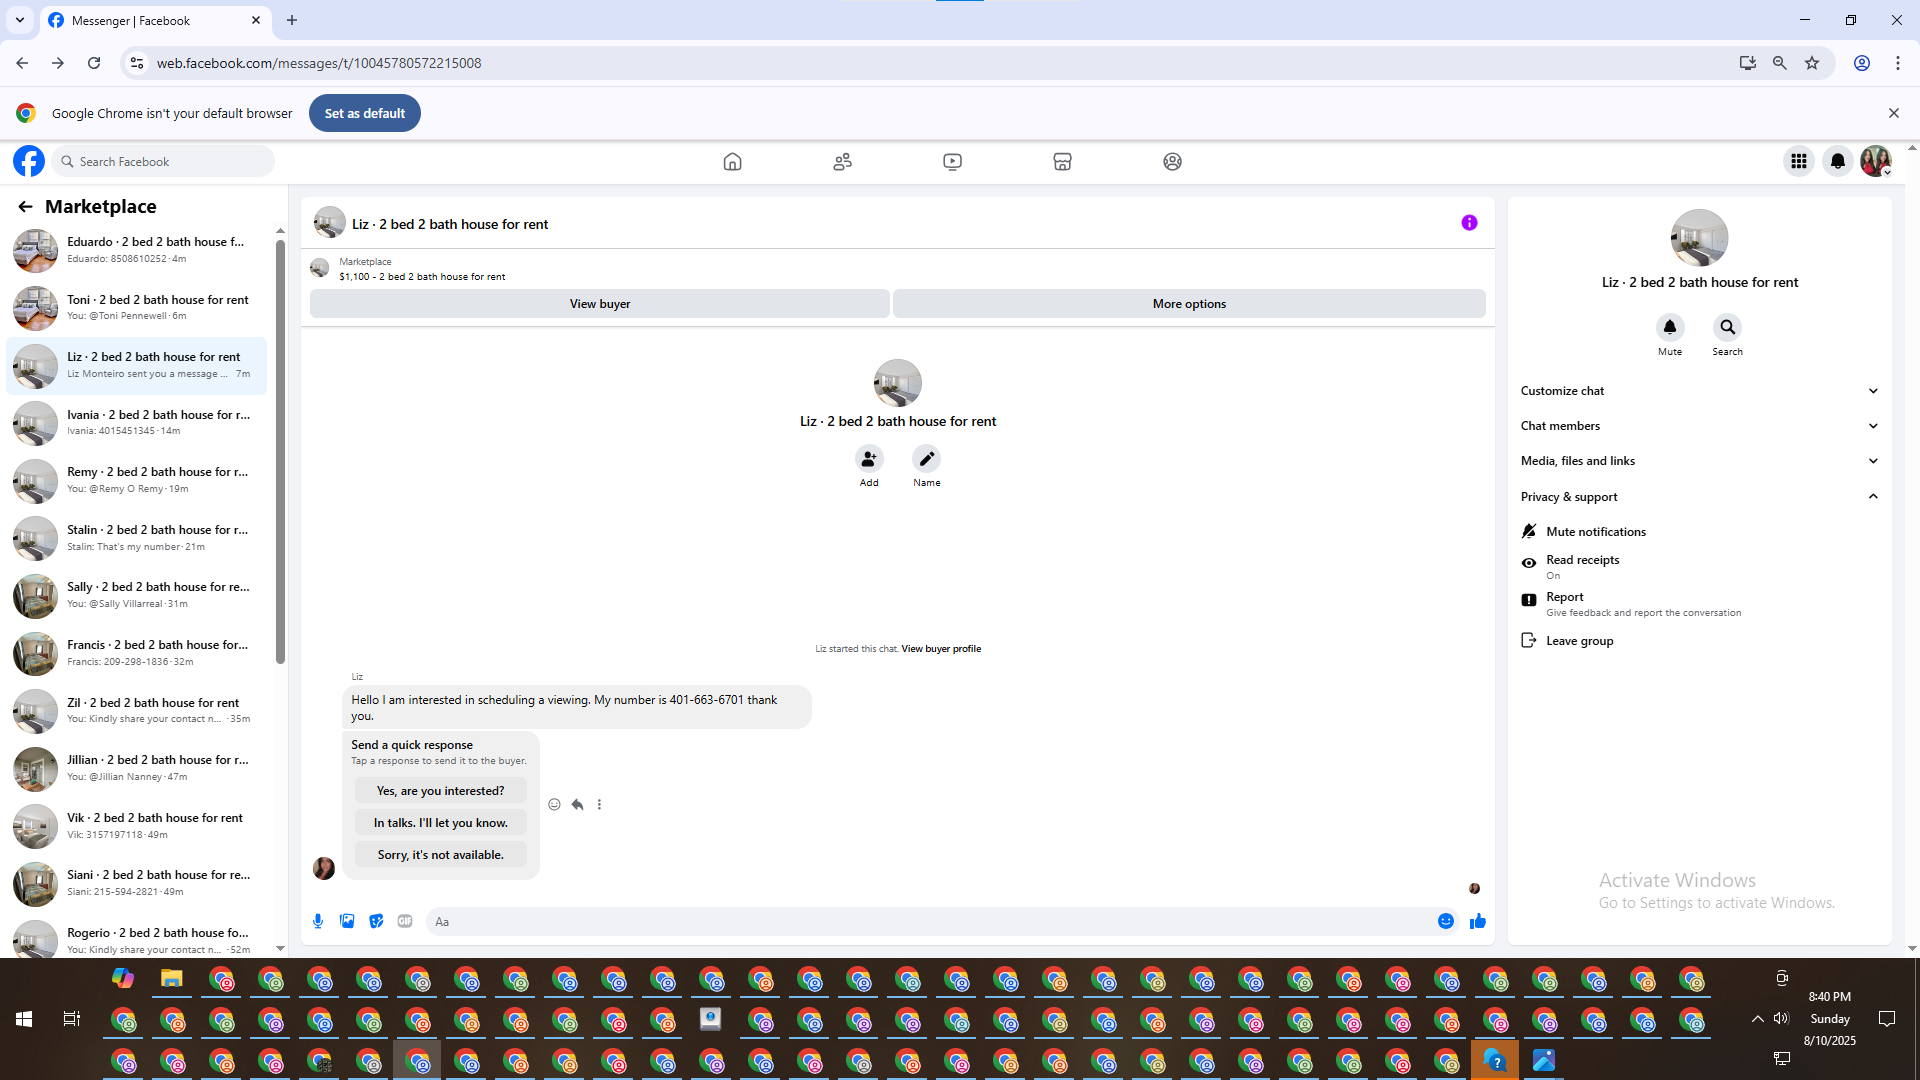Open the GIF picker icon

[x=405, y=921]
